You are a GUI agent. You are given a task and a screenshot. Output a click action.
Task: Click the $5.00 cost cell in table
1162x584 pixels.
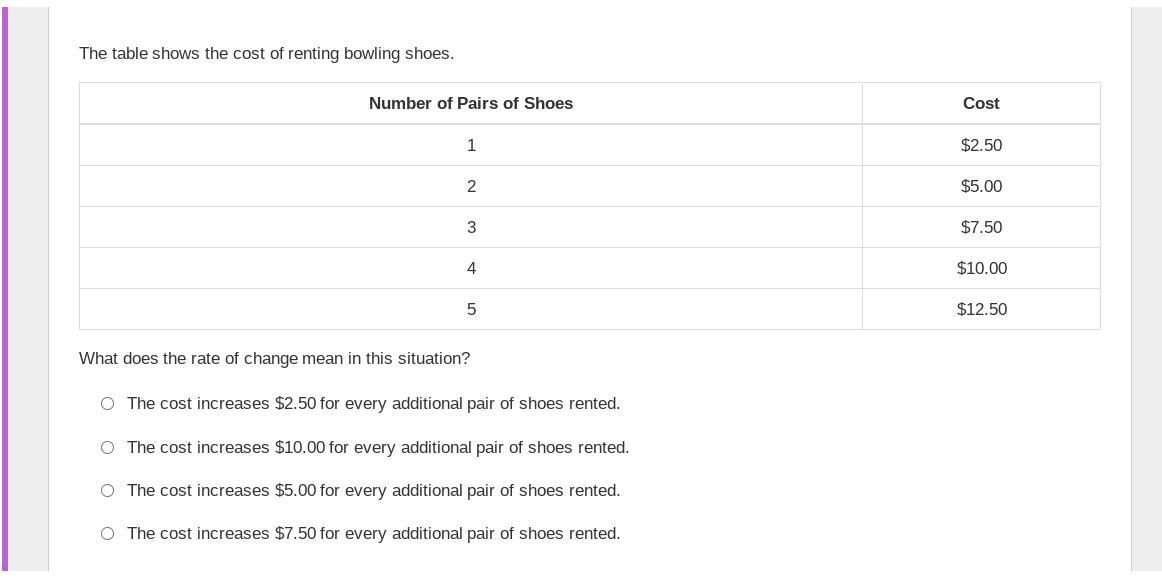pos(980,187)
